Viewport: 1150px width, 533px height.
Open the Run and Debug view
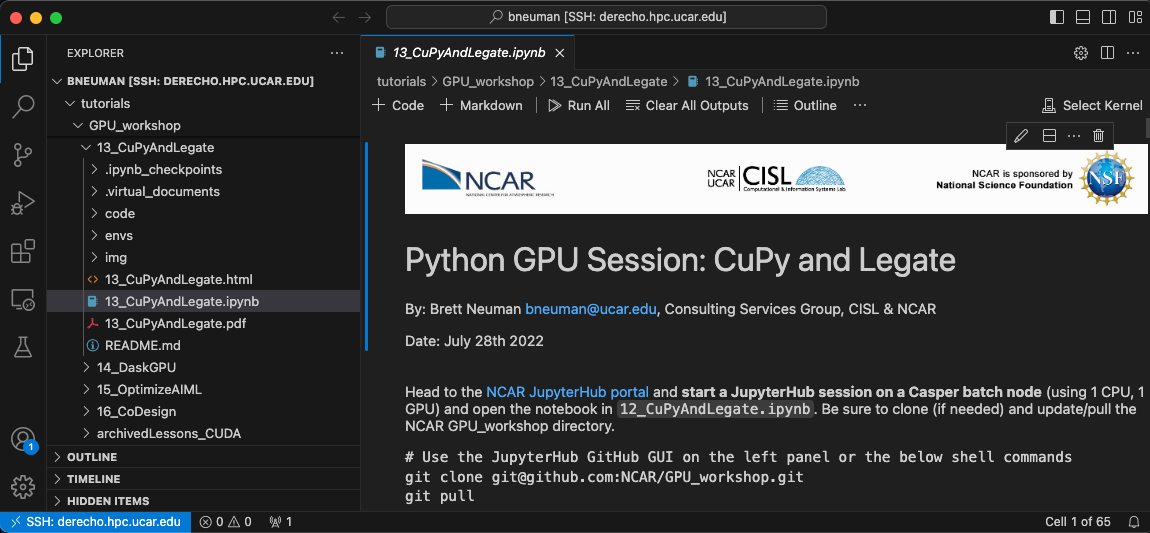(x=22, y=203)
